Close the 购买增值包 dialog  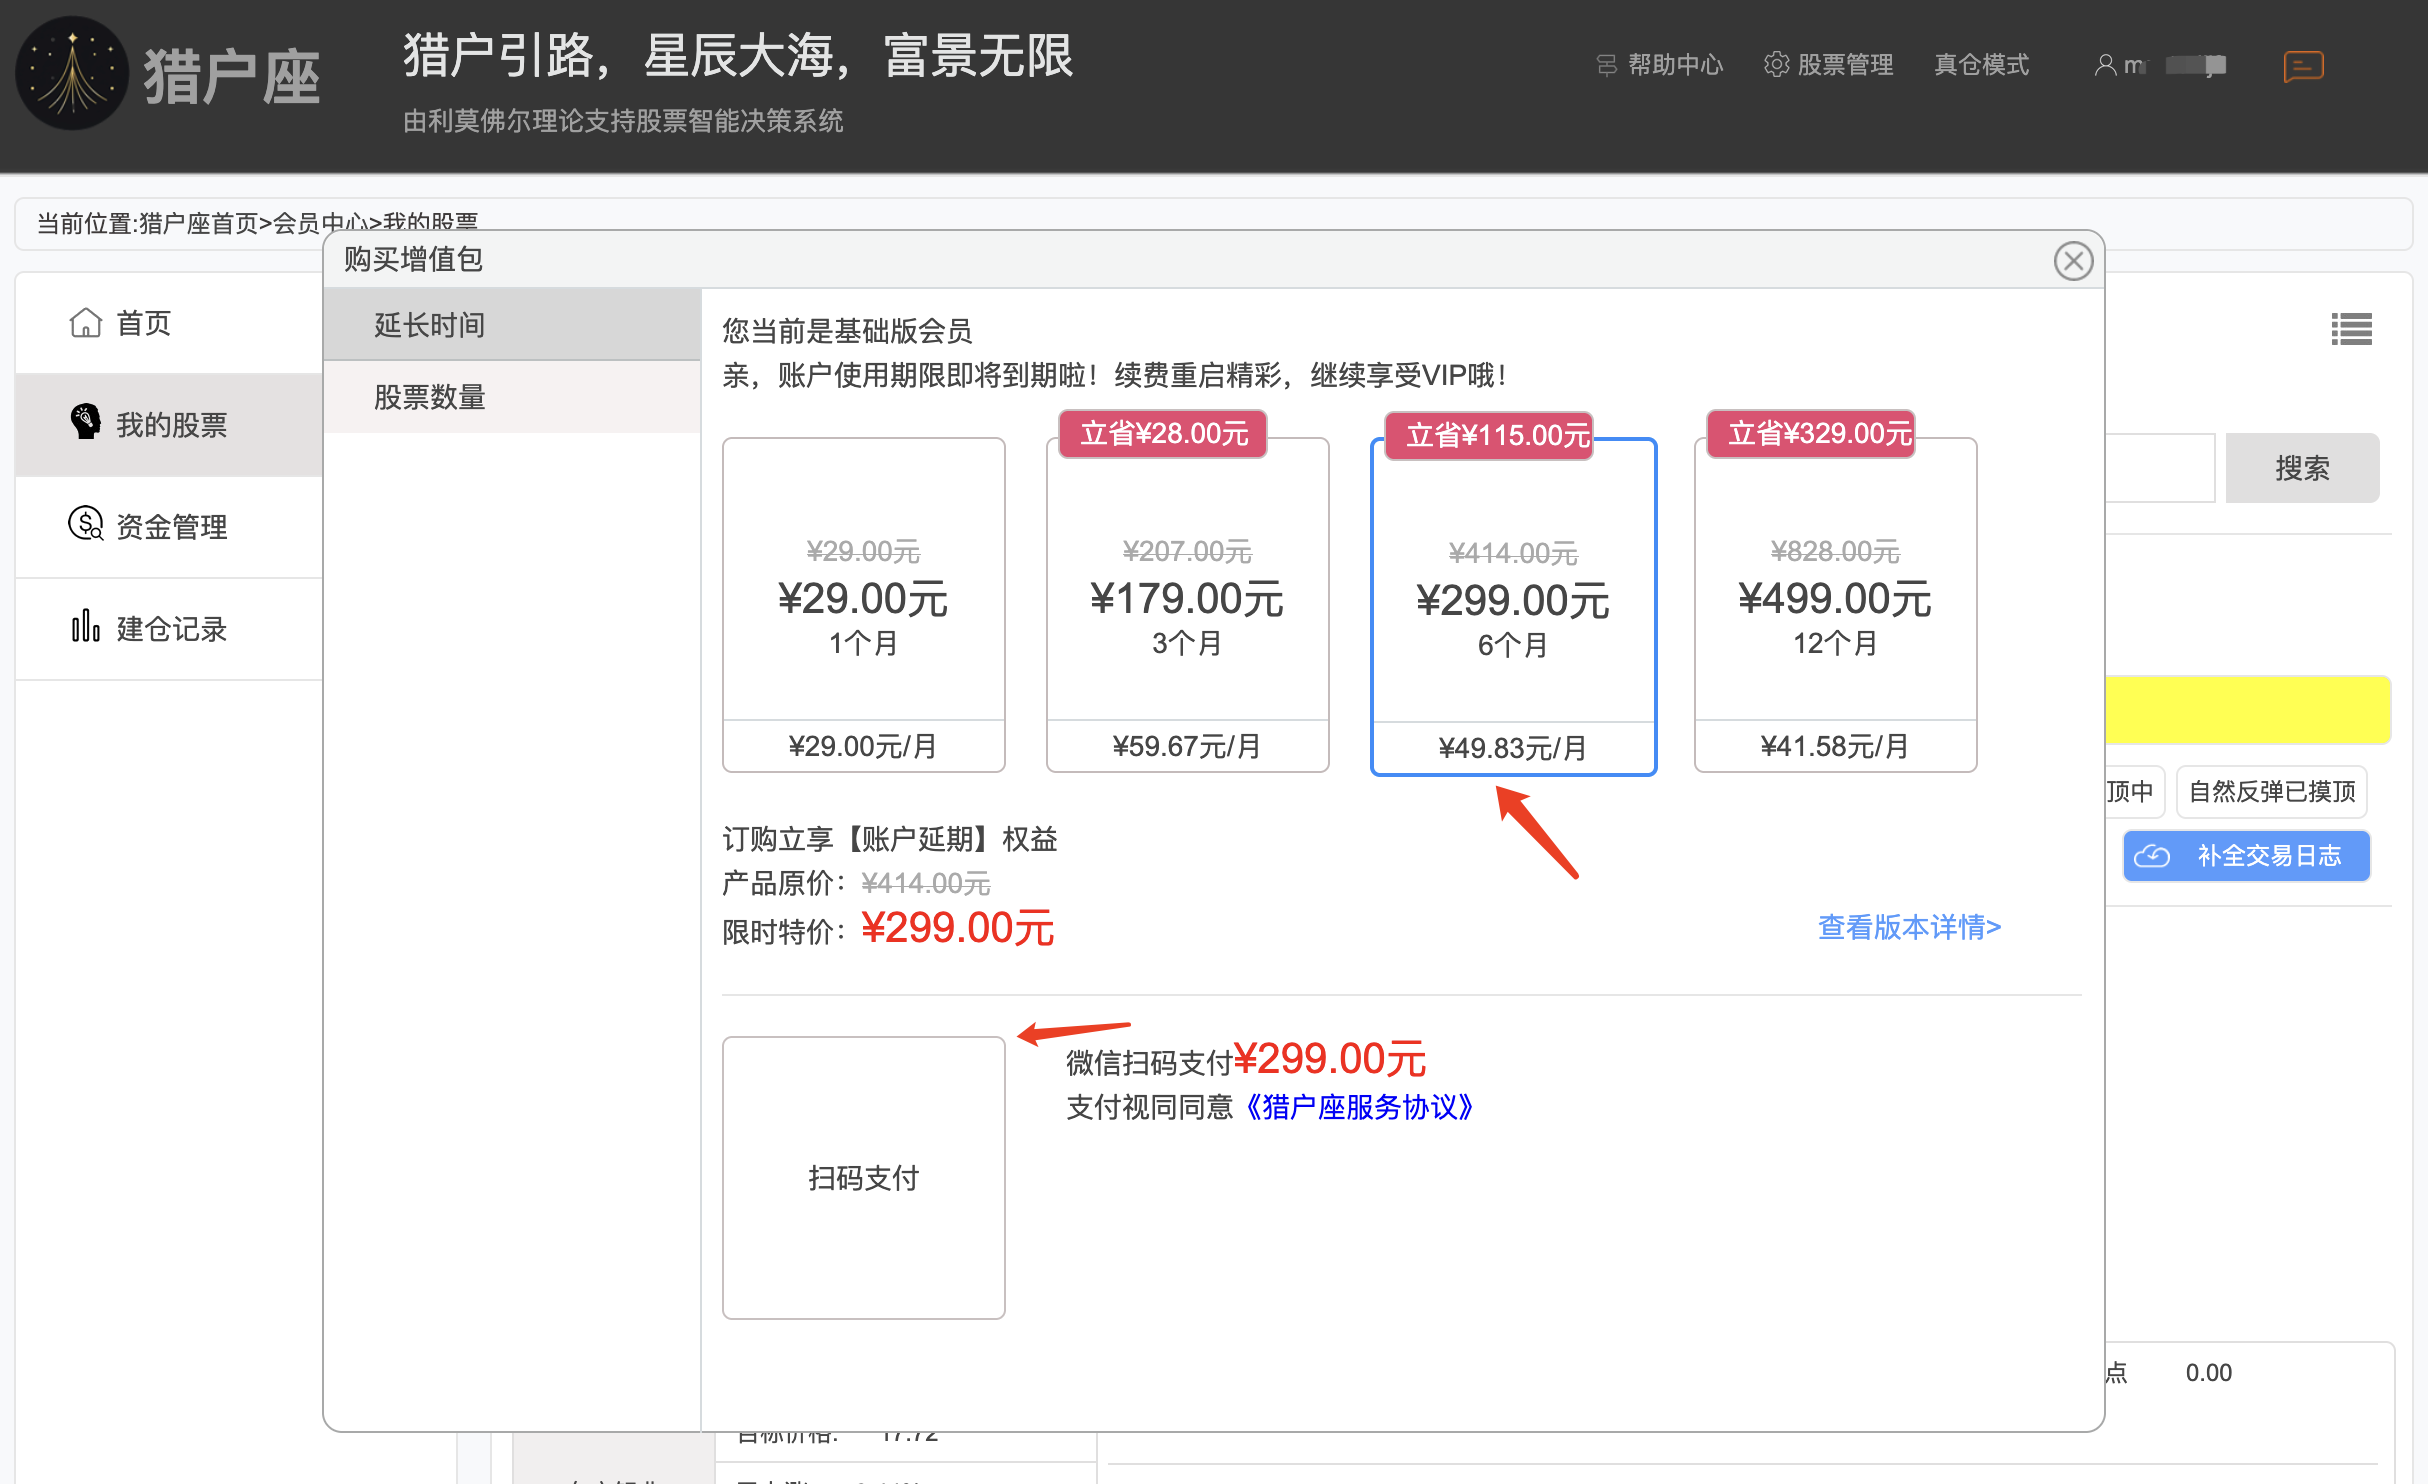click(x=2073, y=261)
